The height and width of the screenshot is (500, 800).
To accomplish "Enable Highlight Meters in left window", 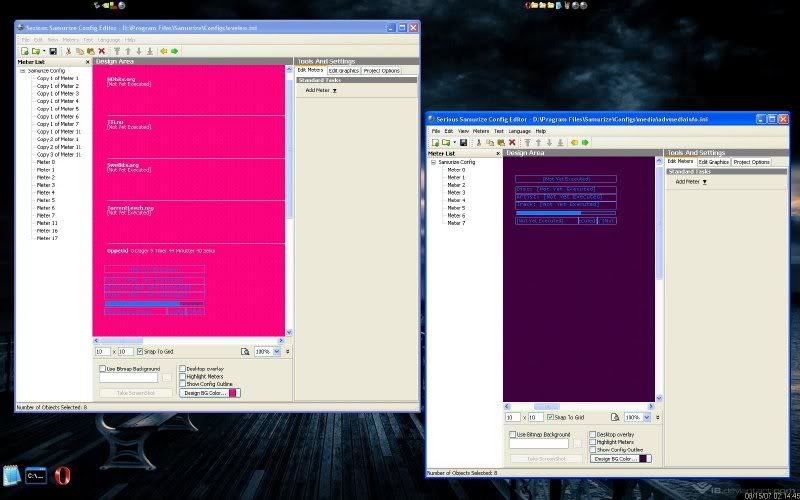I will [x=182, y=376].
